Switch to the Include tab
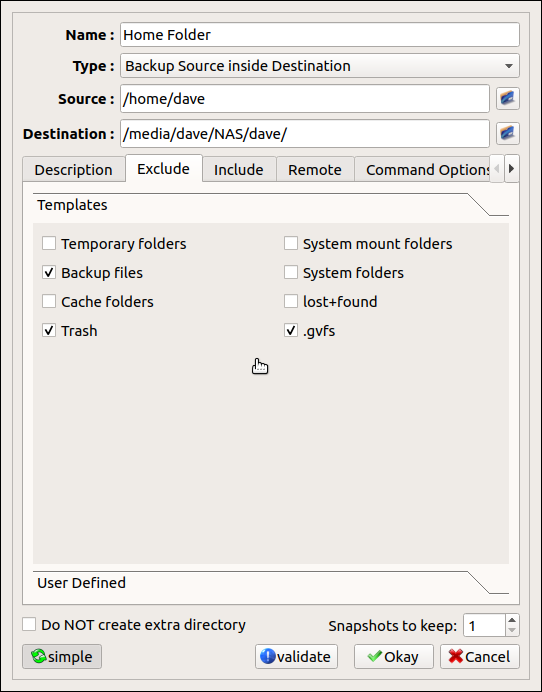 pyautogui.click(x=239, y=169)
